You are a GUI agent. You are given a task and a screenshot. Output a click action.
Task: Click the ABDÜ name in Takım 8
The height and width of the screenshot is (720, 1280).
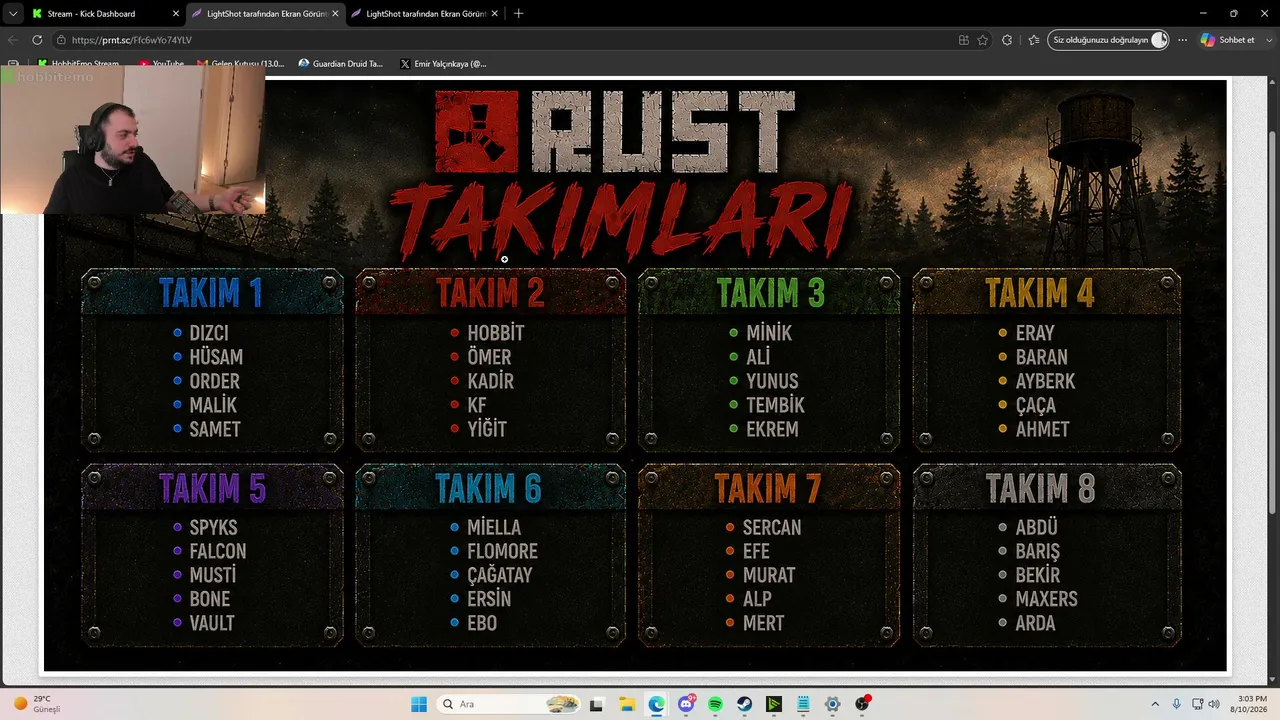tap(1036, 527)
